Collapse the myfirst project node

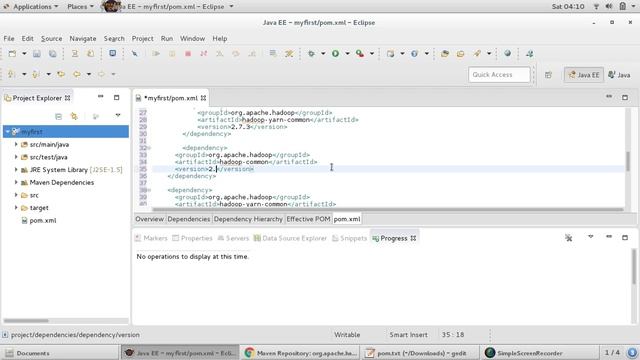(7, 131)
